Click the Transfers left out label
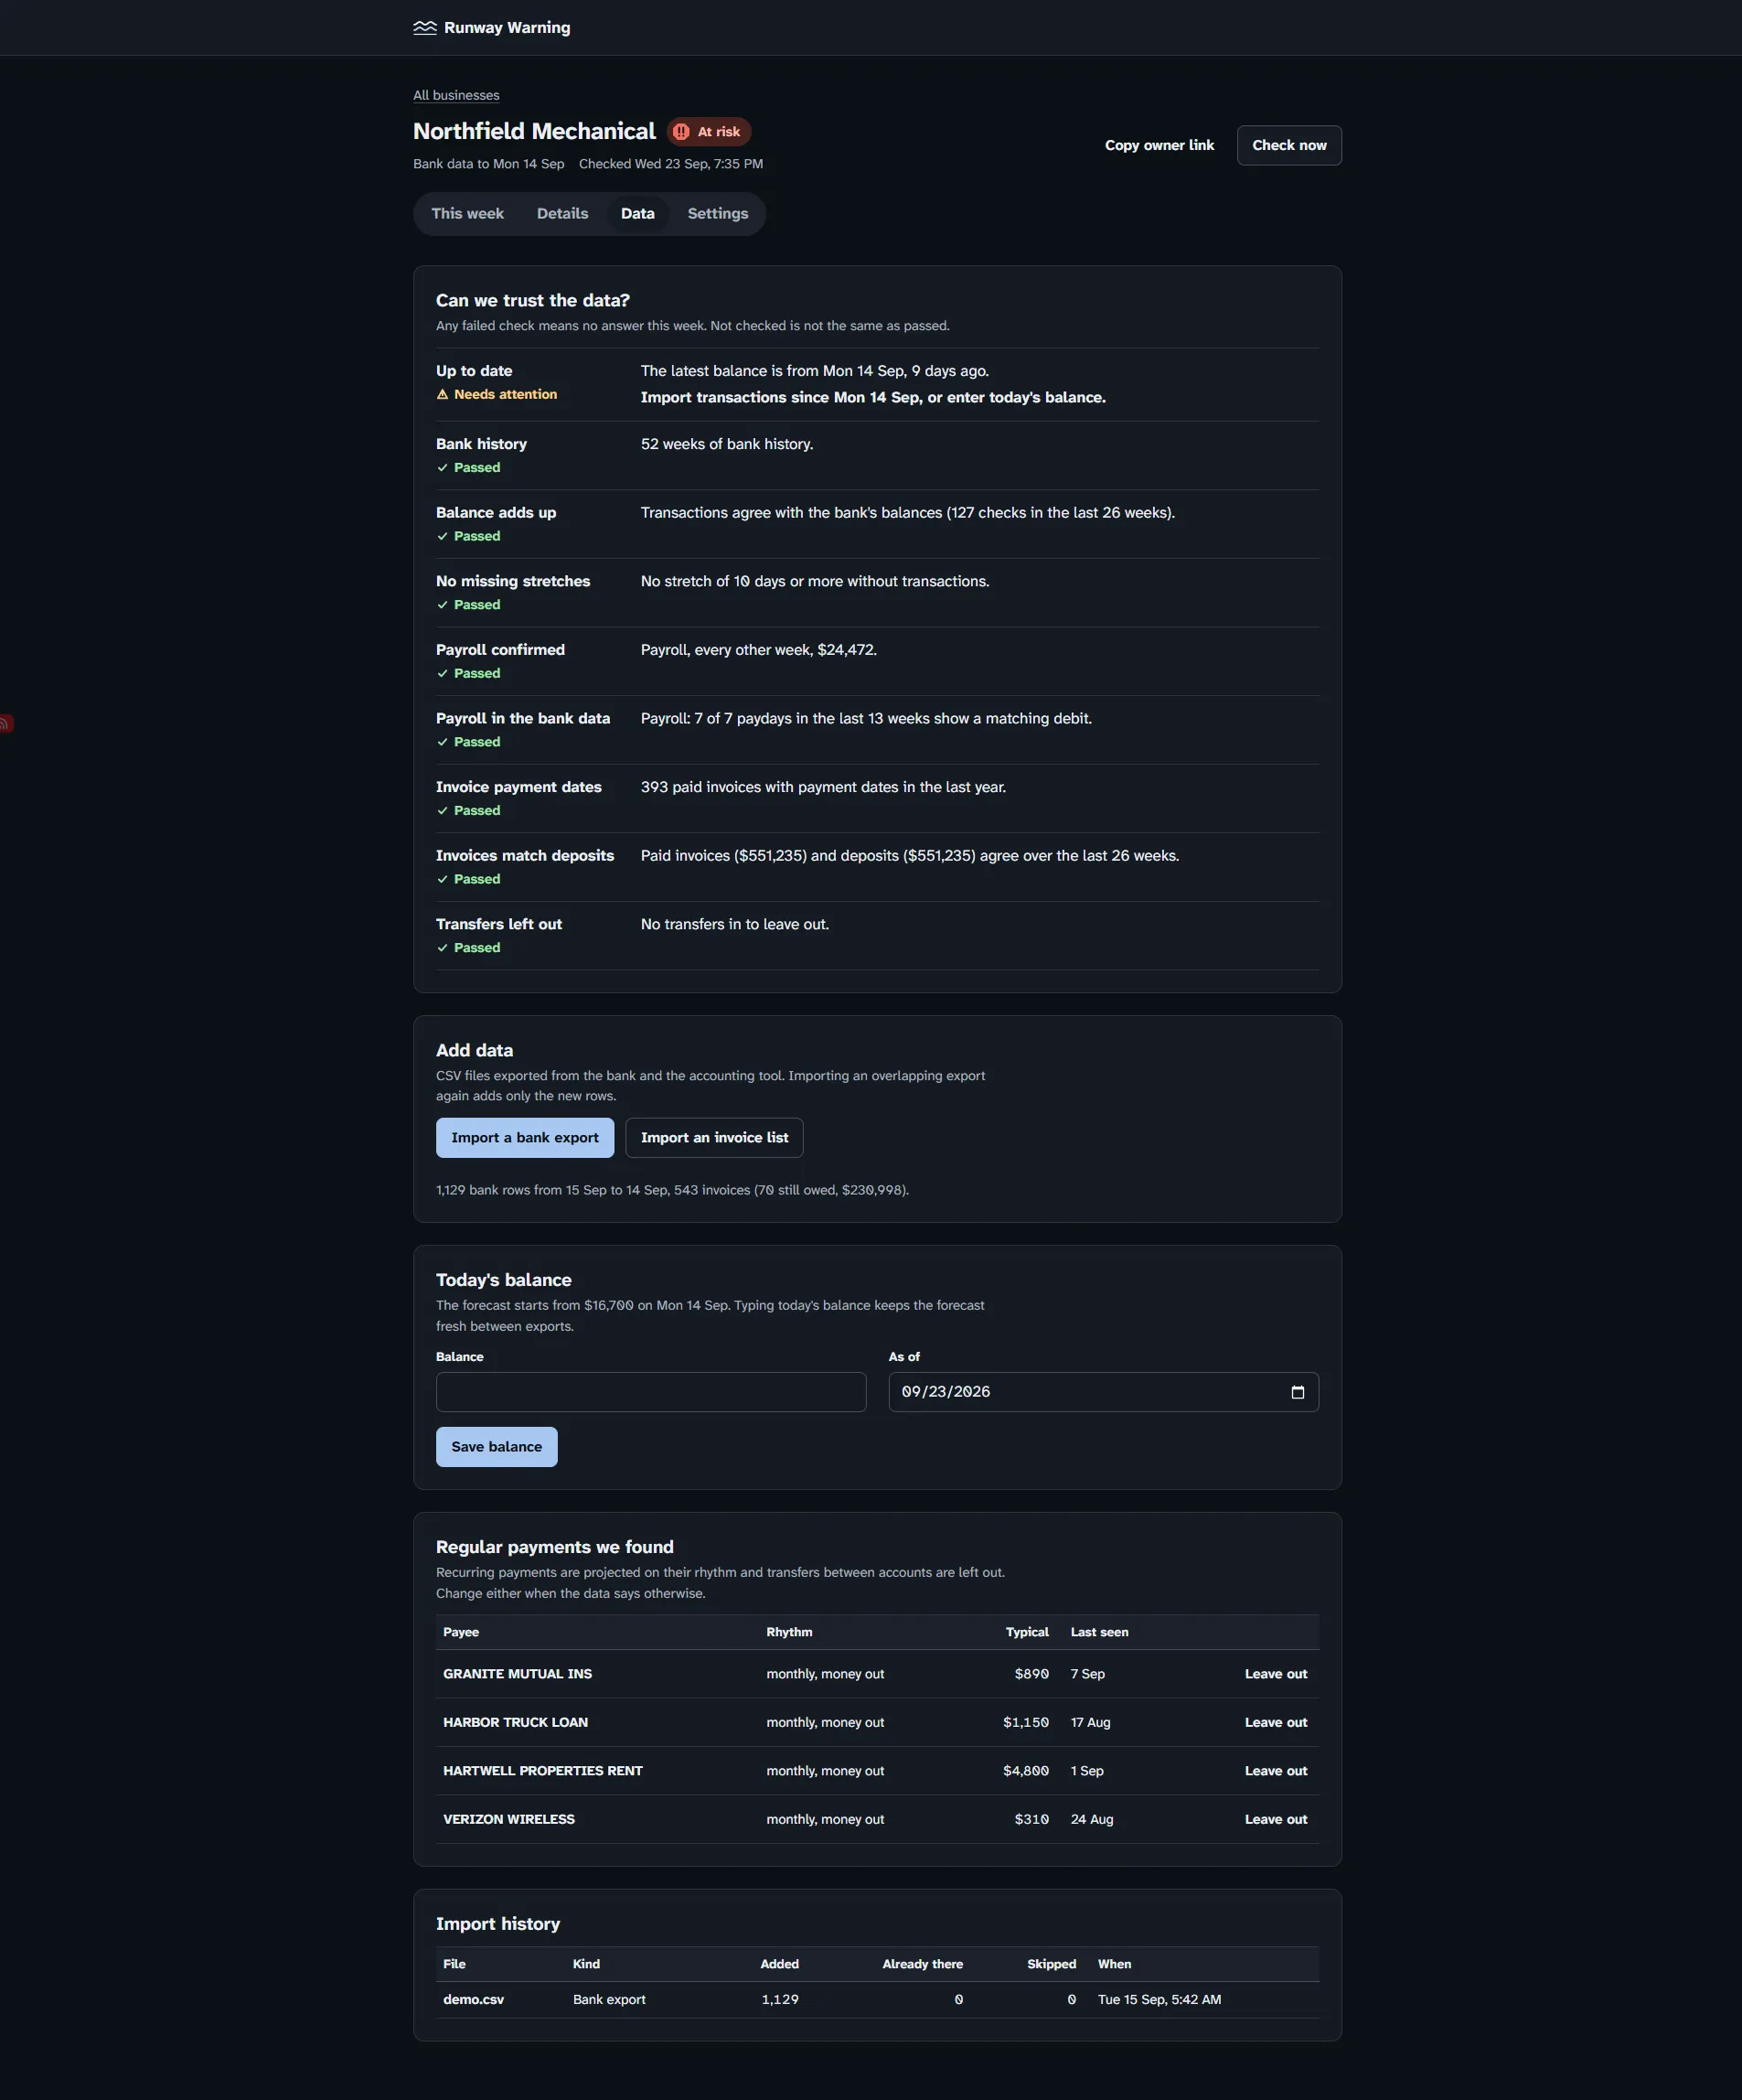Viewport: 1742px width, 2100px height. coord(499,924)
